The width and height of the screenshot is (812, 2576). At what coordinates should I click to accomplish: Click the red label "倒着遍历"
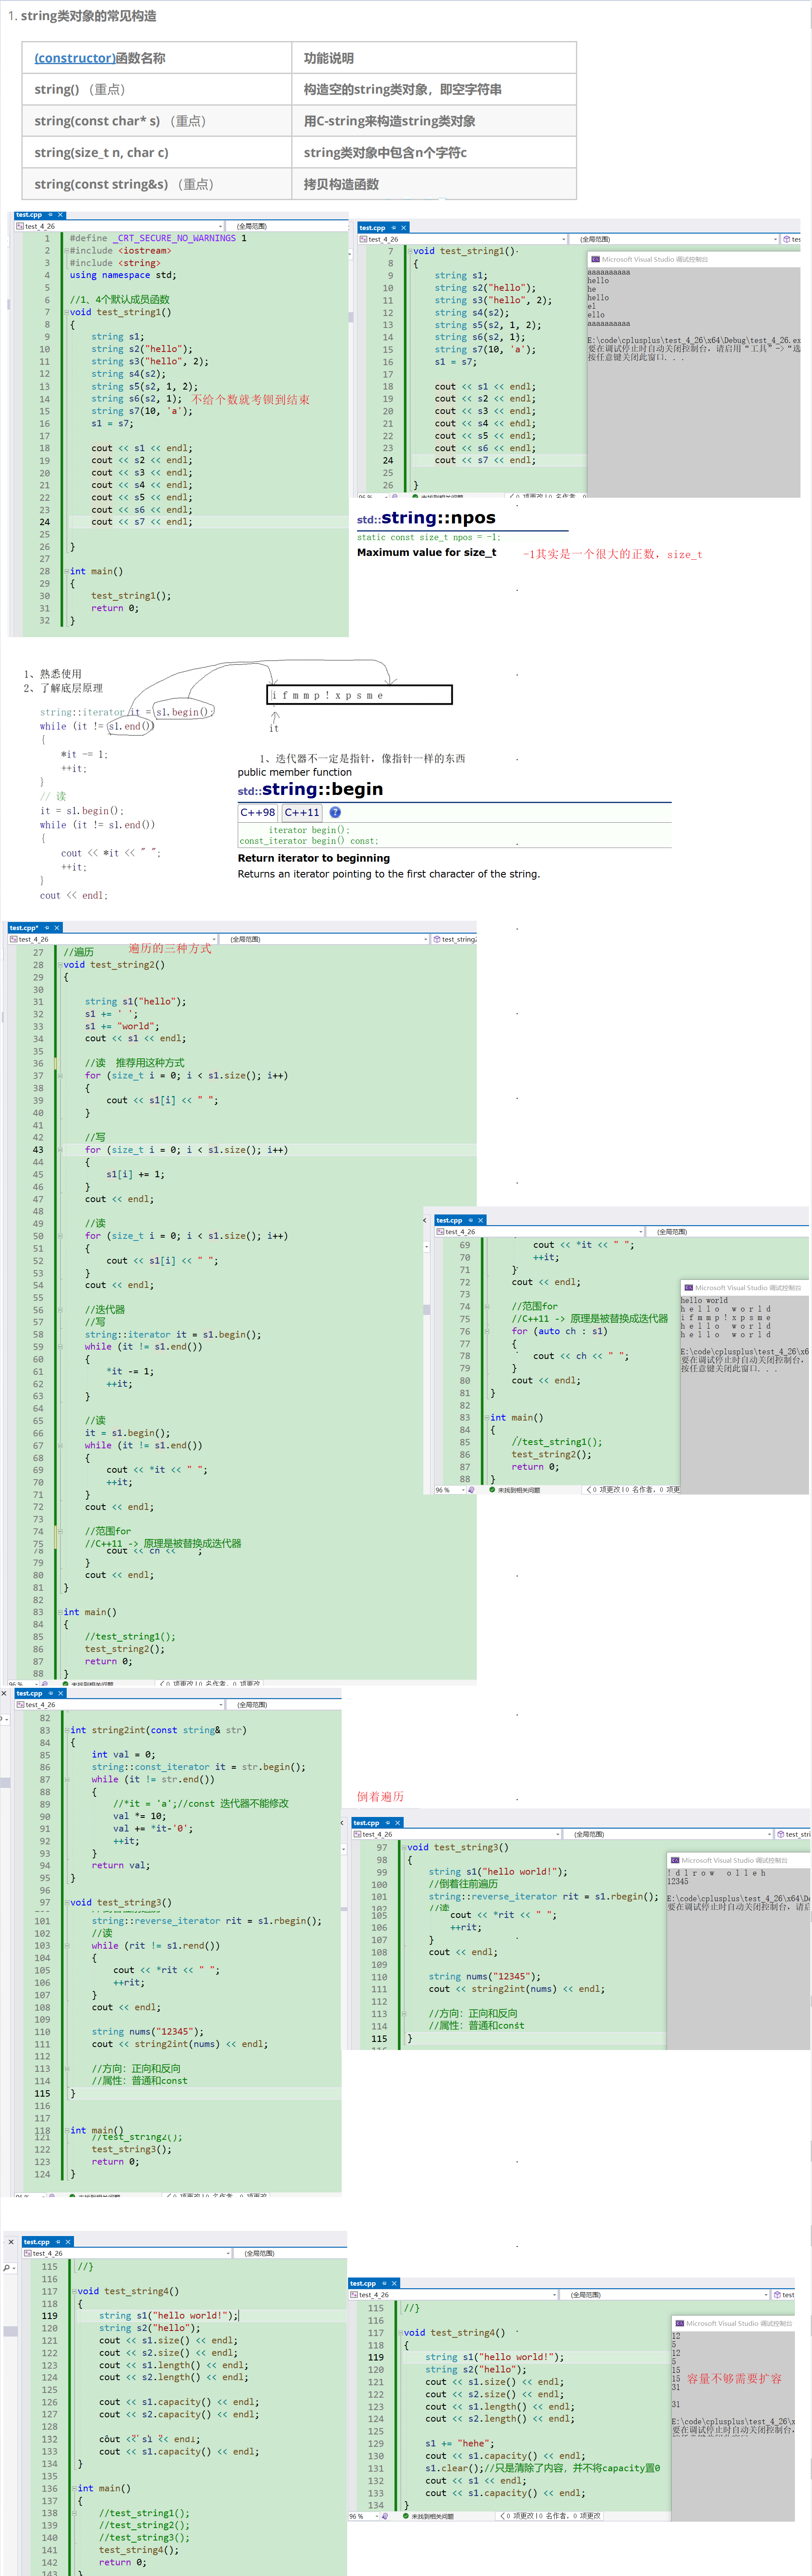pyautogui.click(x=380, y=1797)
